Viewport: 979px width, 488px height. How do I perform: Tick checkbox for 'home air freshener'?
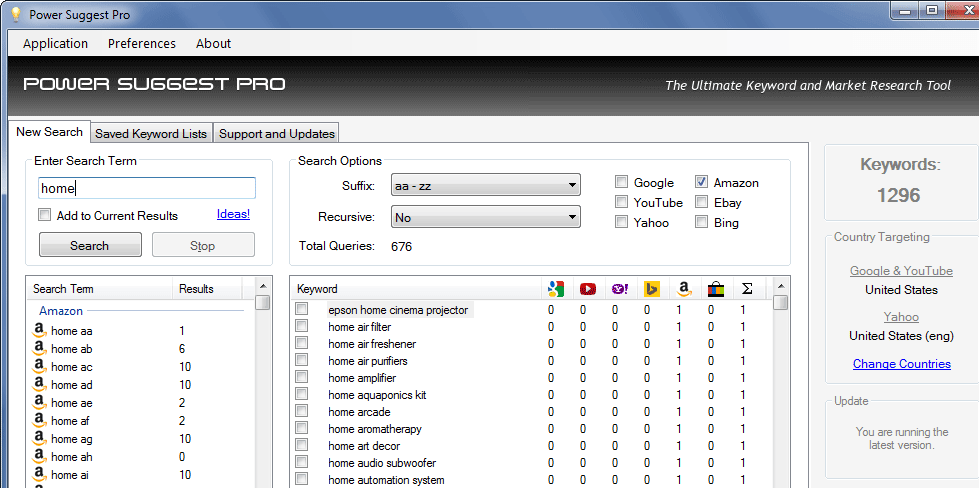tap(302, 343)
